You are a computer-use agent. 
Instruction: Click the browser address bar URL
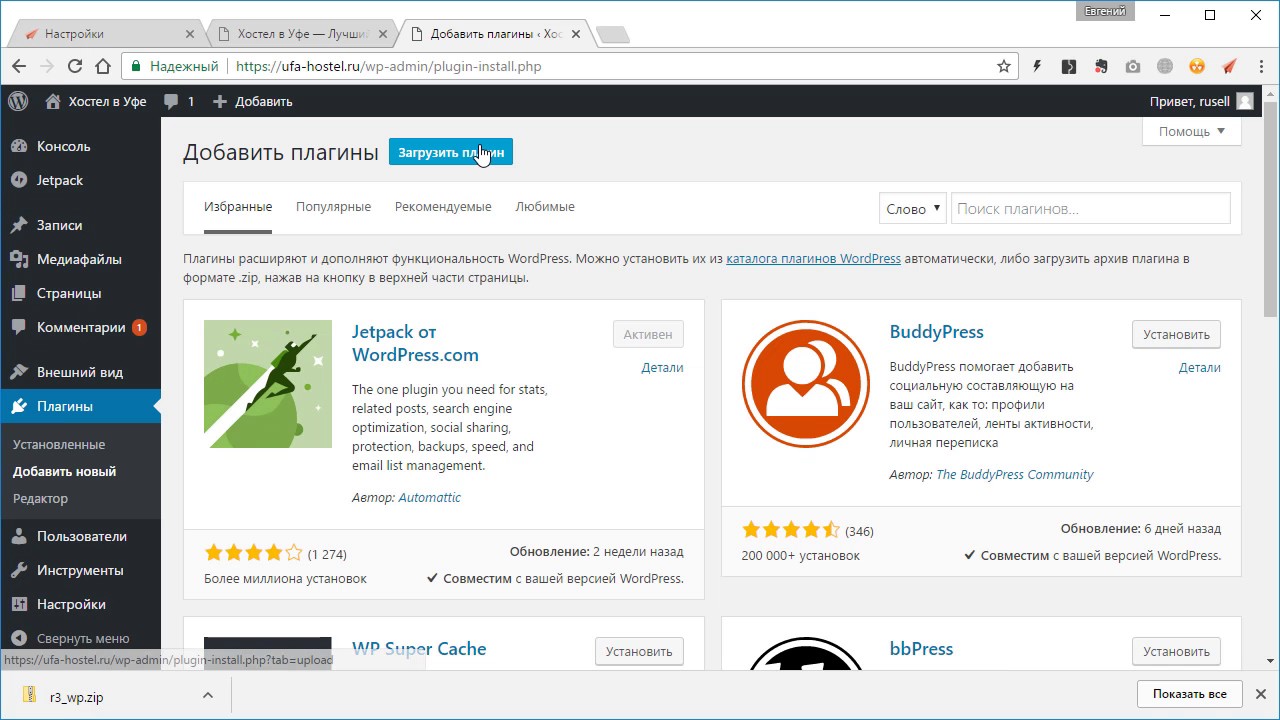point(389,67)
